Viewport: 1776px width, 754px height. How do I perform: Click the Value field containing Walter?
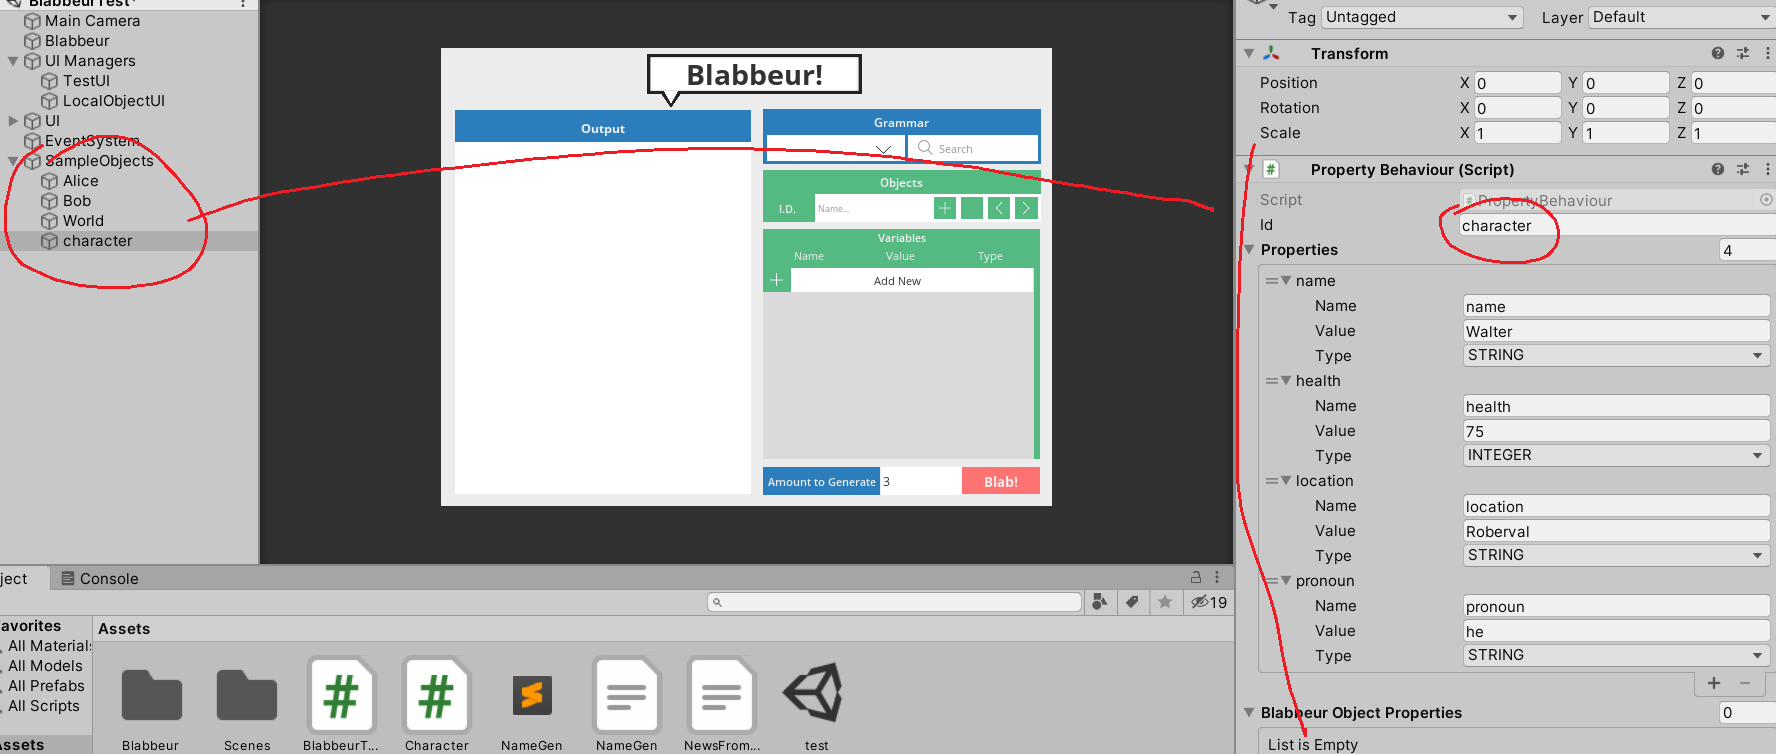(x=1616, y=331)
